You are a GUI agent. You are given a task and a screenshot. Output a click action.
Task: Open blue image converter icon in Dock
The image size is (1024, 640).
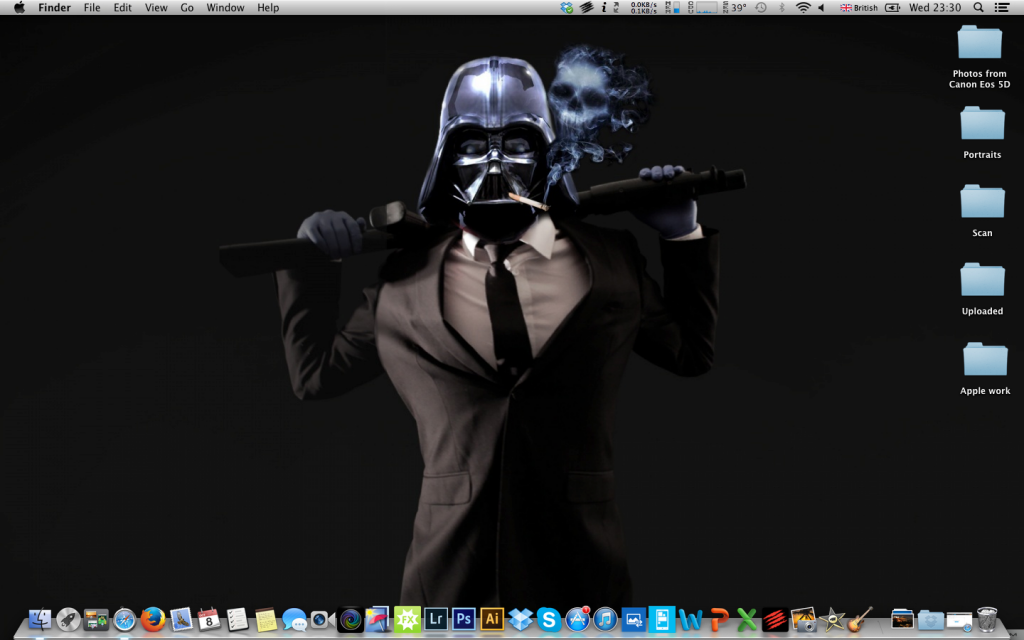(x=633, y=619)
